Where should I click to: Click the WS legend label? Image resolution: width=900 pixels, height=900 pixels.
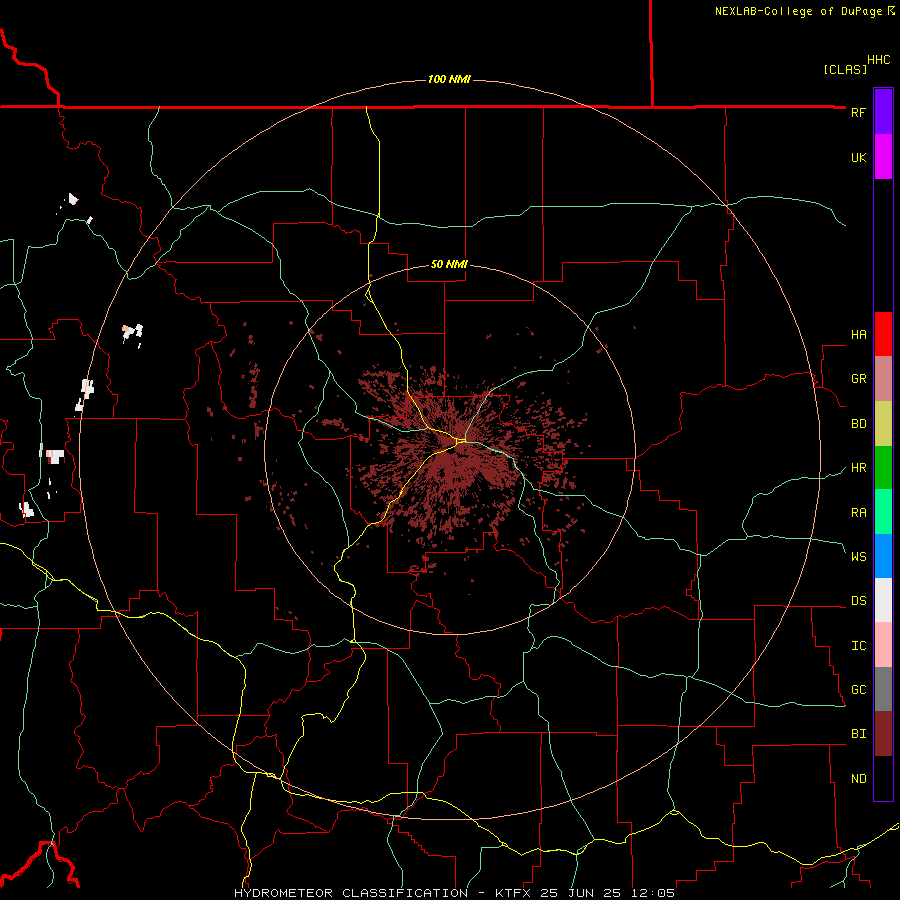point(858,556)
